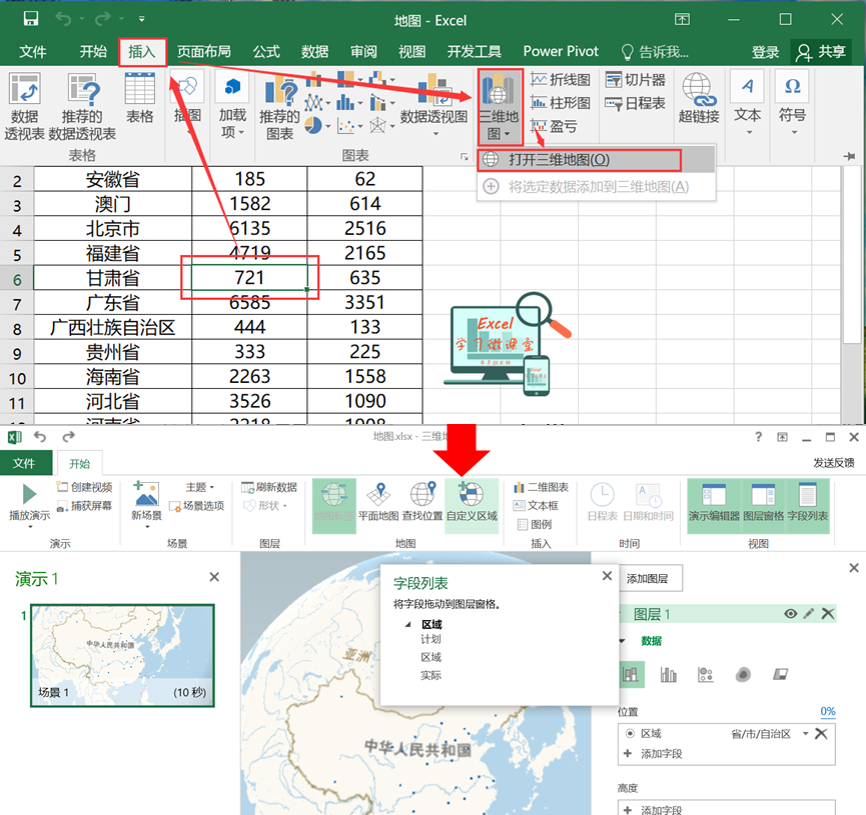
Task: Click the Timeline (日程表) filter in Excel ribbon
Action: point(635,103)
